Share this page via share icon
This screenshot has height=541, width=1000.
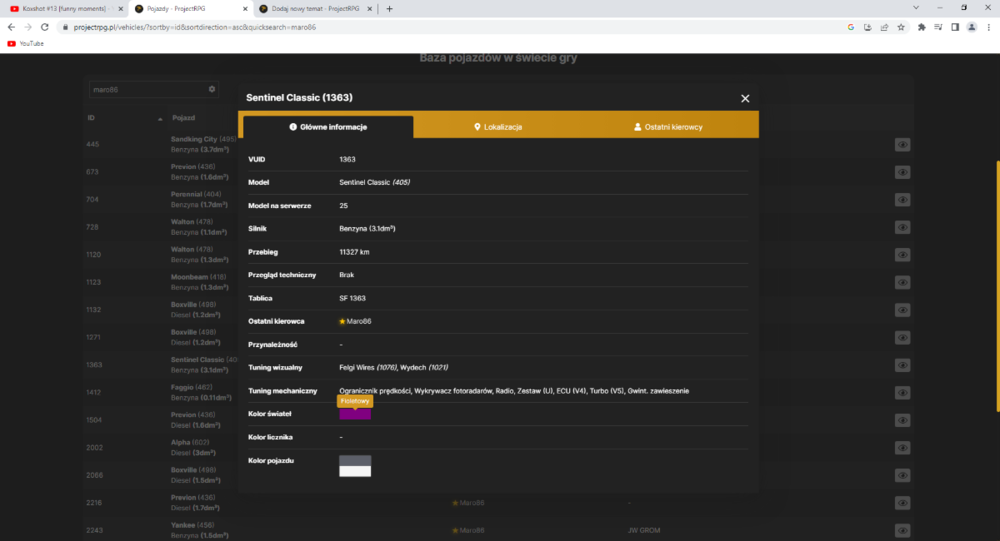884,27
